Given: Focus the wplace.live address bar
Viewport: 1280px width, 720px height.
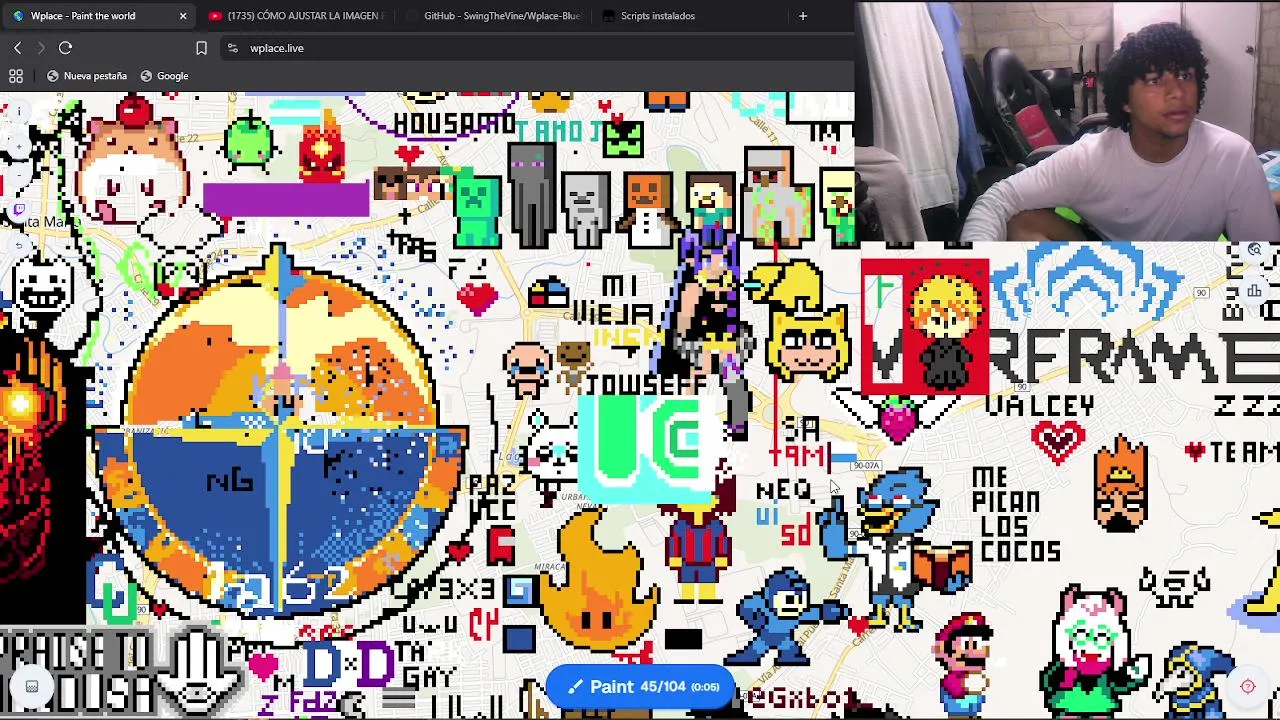Looking at the screenshot, I should click(x=535, y=48).
